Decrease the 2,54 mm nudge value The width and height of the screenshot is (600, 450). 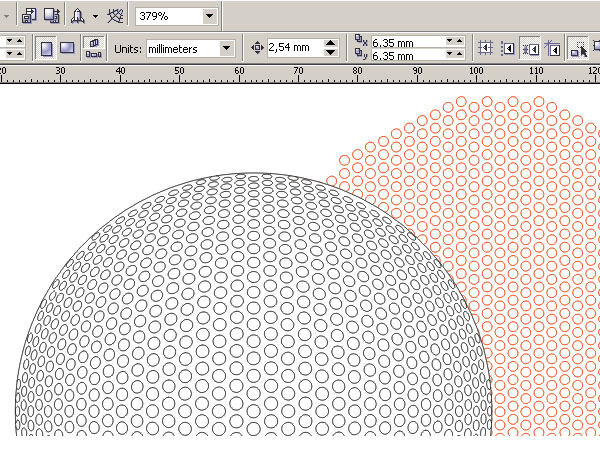pyautogui.click(x=330, y=53)
